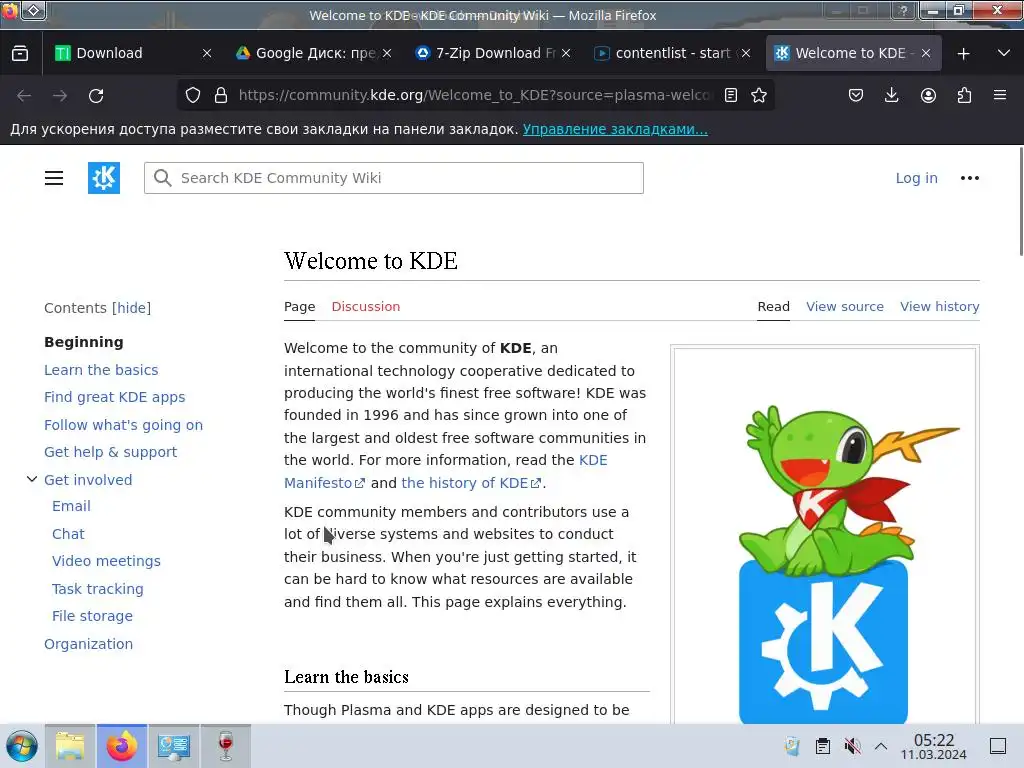Focus the Search KDE Community Wiki field
This screenshot has height=768, width=1024.
click(x=394, y=178)
